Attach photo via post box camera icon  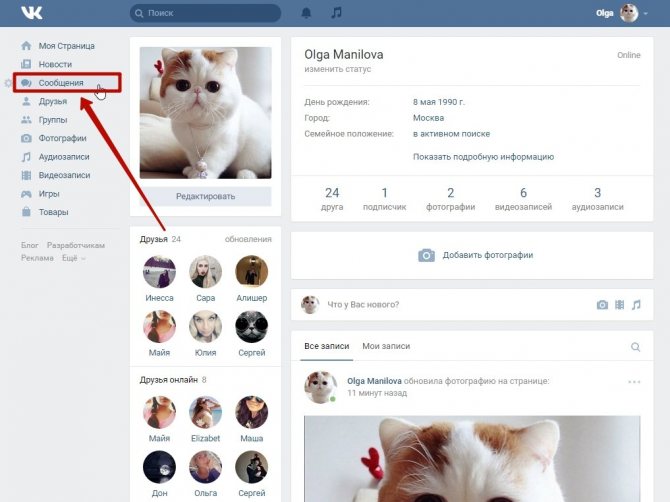(x=602, y=305)
